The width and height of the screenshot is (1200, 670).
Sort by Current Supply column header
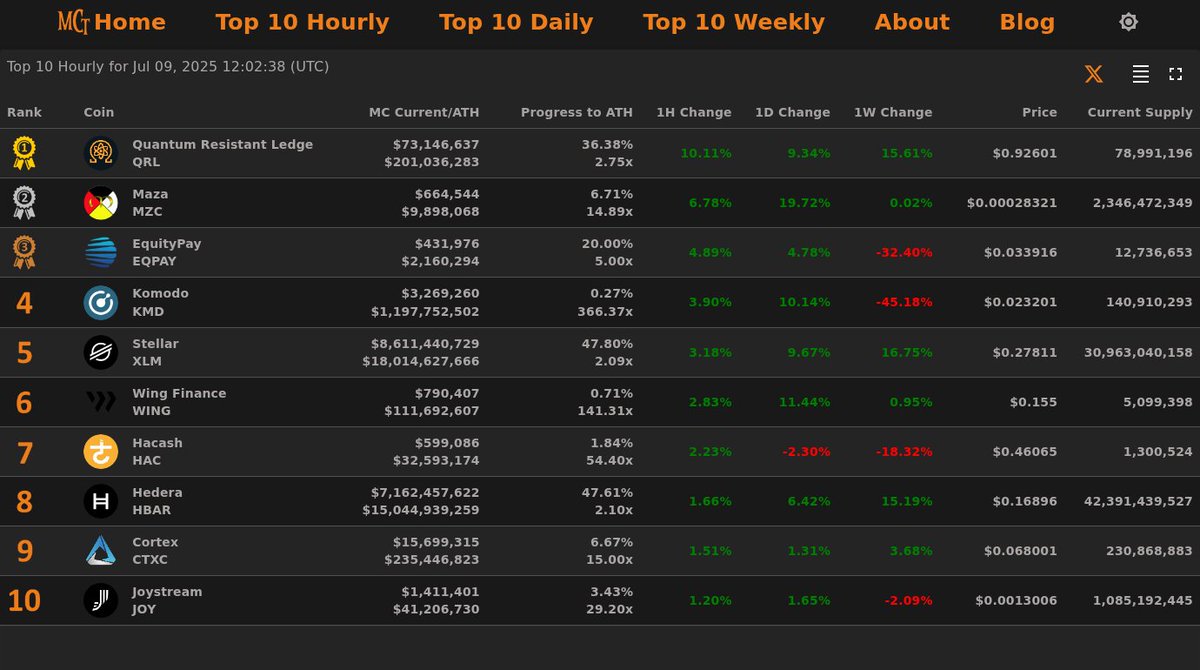tap(1140, 112)
